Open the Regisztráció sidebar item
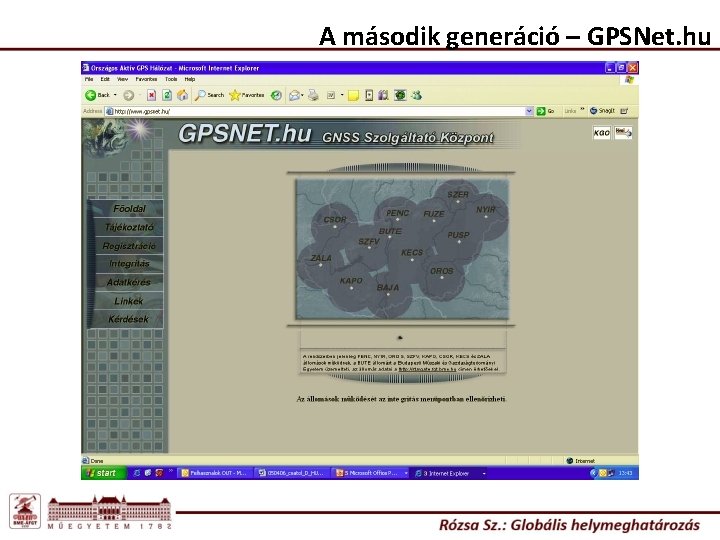Image resolution: width=720 pixels, height=540 pixels. 129,246
